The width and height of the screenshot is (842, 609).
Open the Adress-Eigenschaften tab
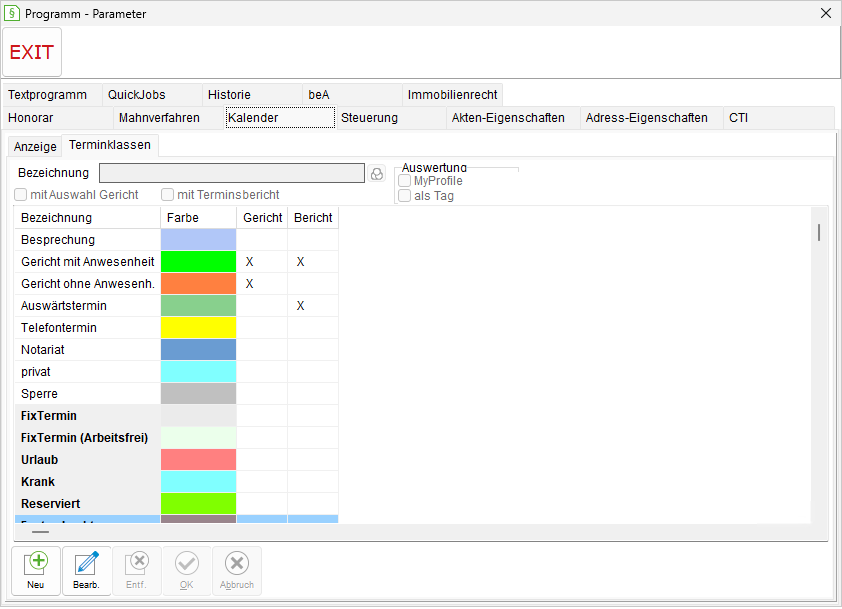point(651,118)
